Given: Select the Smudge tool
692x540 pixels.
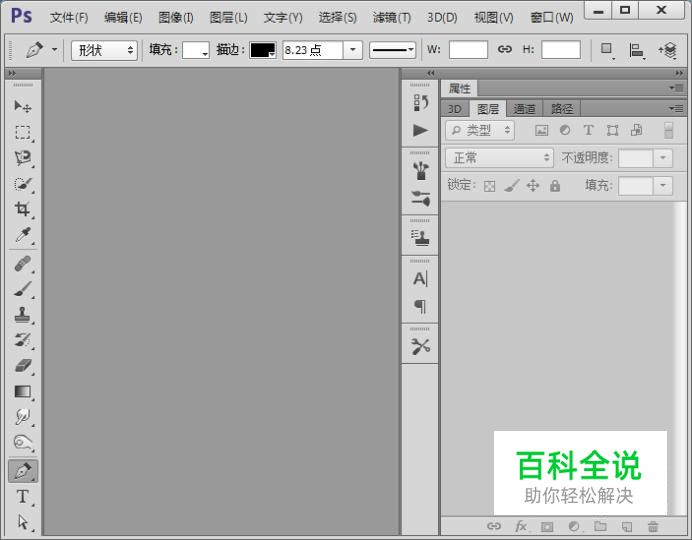Looking at the screenshot, I should pos(23,416).
